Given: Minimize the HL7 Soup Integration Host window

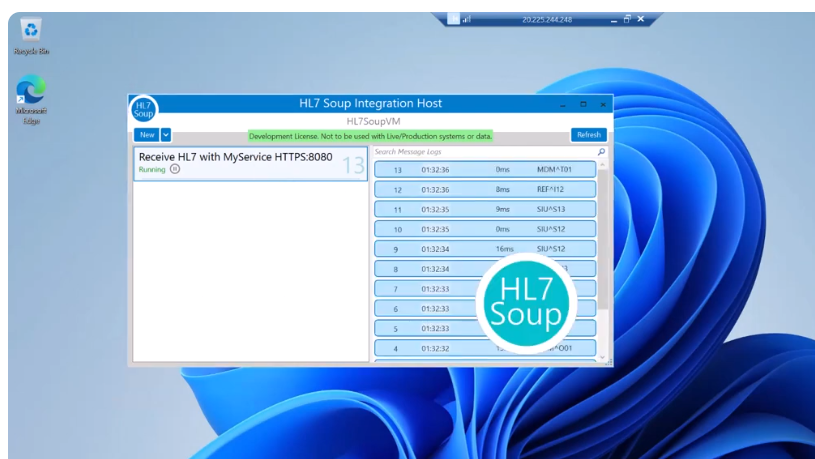Looking at the screenshot, I should coord(562,104).
